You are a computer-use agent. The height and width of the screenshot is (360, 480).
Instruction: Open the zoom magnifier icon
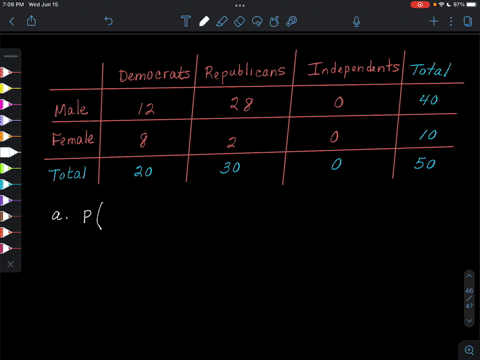tap(469, 350)
